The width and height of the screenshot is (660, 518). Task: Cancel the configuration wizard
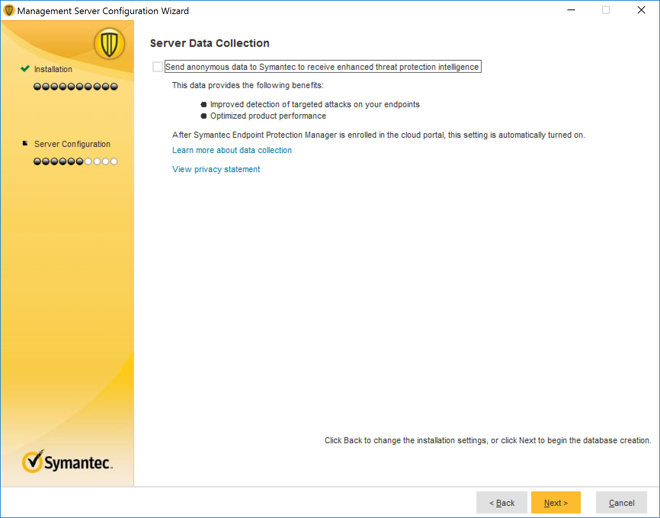[621, 502]
